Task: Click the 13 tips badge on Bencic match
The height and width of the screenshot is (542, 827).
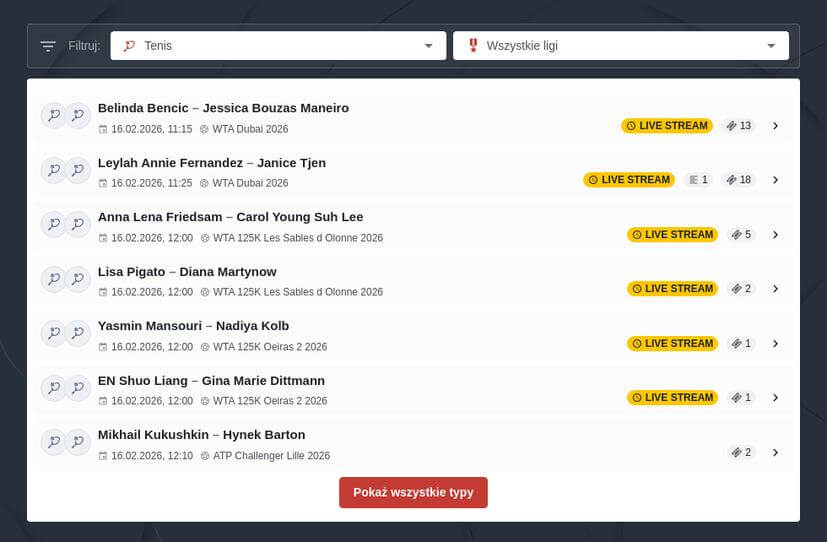Action: (739, 126)
